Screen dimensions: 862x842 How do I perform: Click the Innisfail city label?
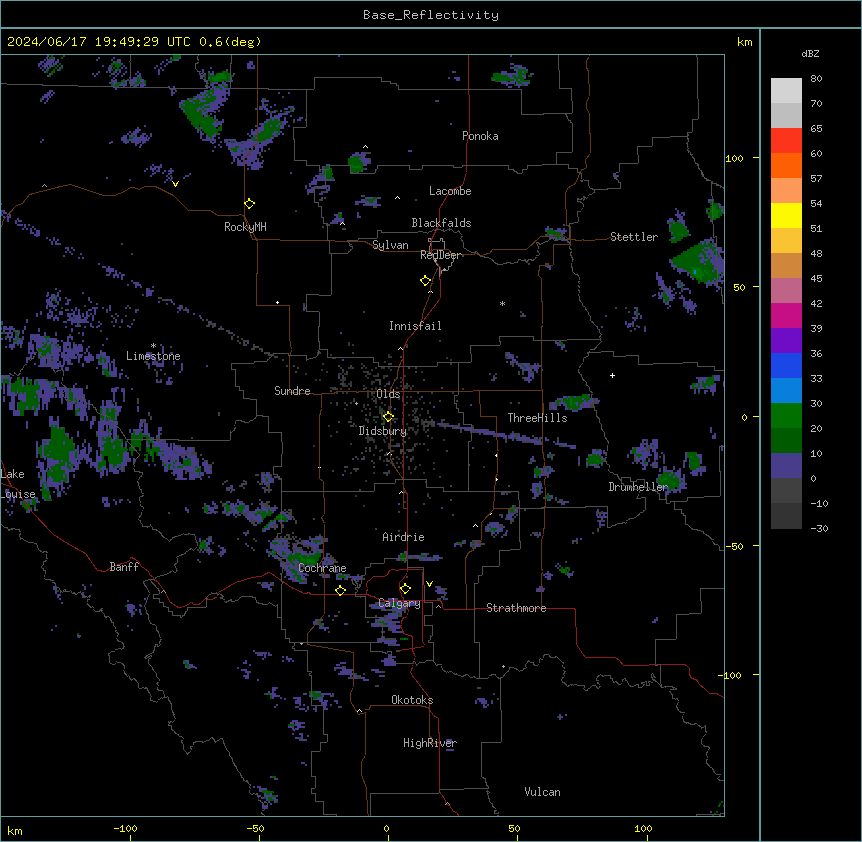click(415, 326)
